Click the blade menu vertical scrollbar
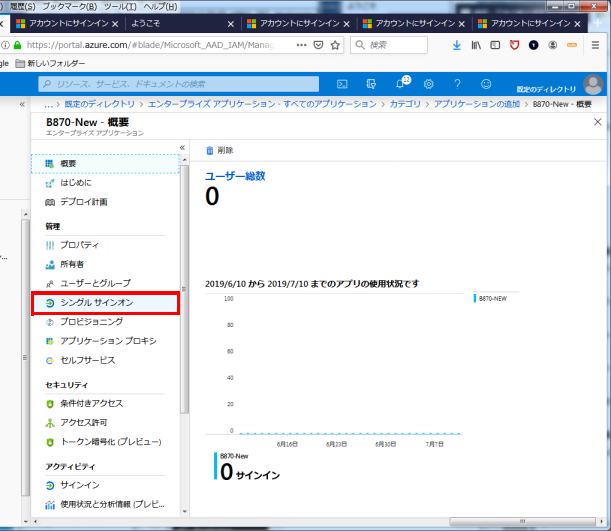 tap(184, 289)
